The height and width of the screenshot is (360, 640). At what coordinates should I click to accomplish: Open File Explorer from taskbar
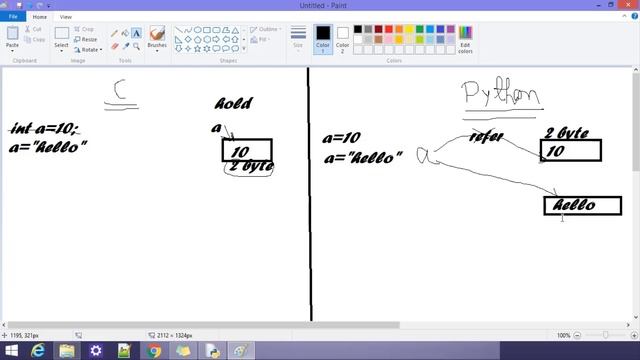(67, 351)
